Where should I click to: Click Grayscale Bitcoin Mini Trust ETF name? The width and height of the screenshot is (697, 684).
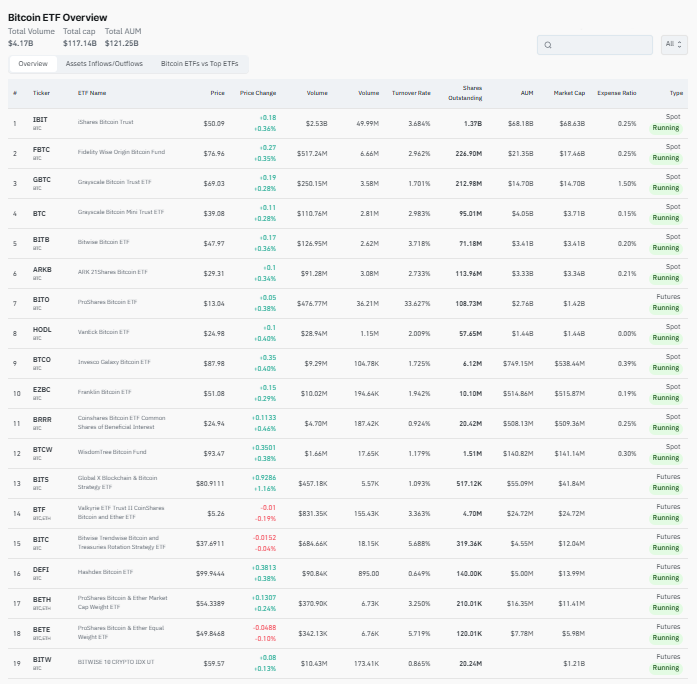tap(121, 212)
